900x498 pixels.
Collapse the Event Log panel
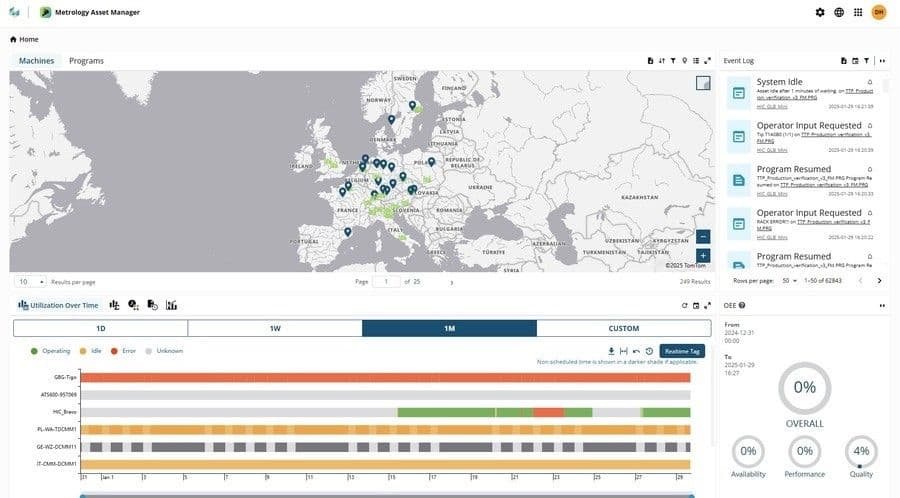coord(882,61)
